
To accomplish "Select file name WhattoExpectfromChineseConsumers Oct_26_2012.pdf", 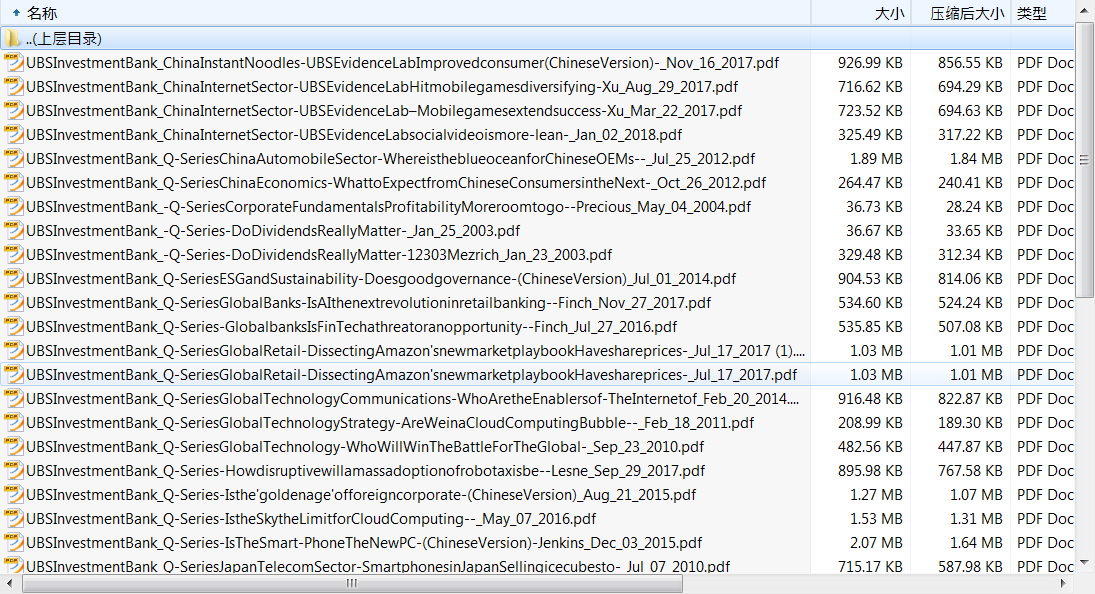I will click(x=396, y=183).
